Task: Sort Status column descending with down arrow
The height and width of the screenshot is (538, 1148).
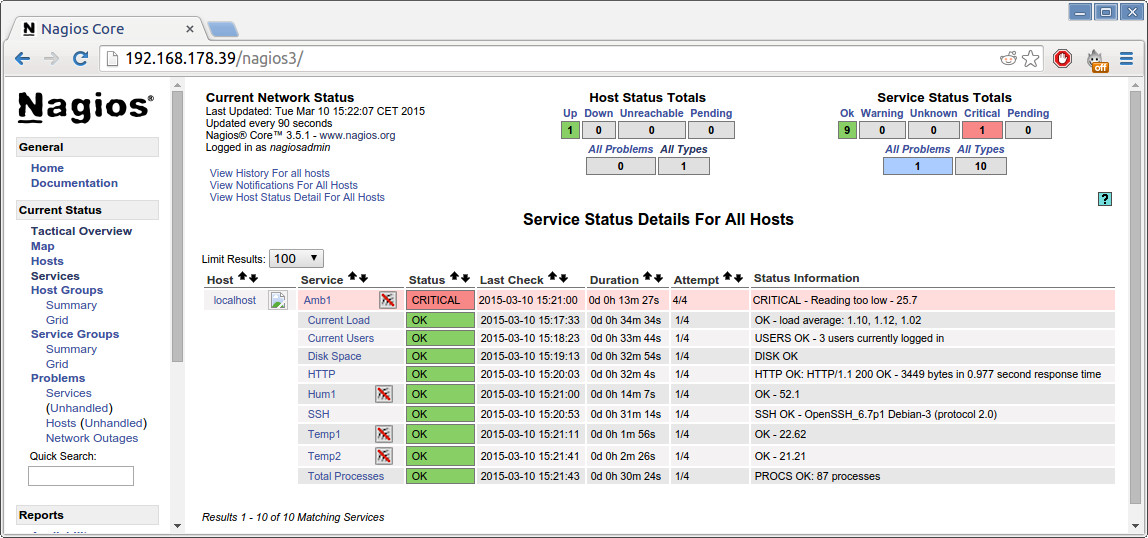Action: coord(465,278)
